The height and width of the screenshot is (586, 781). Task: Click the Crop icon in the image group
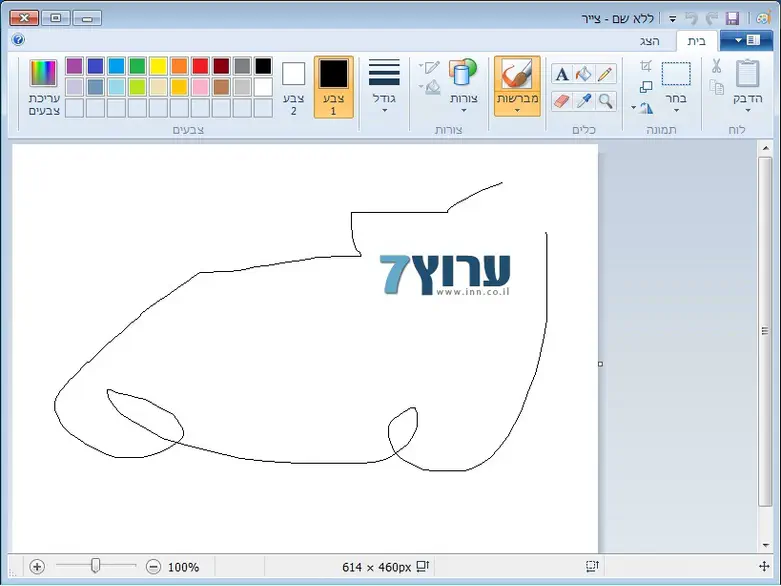point(646,66)
